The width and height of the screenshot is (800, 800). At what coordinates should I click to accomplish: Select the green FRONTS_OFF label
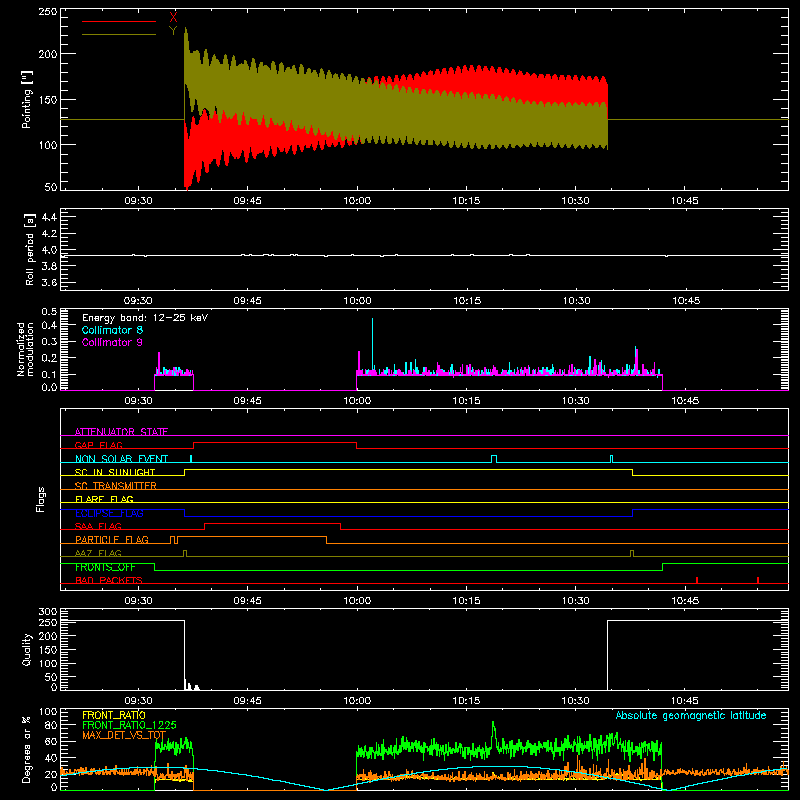point(105,567)
